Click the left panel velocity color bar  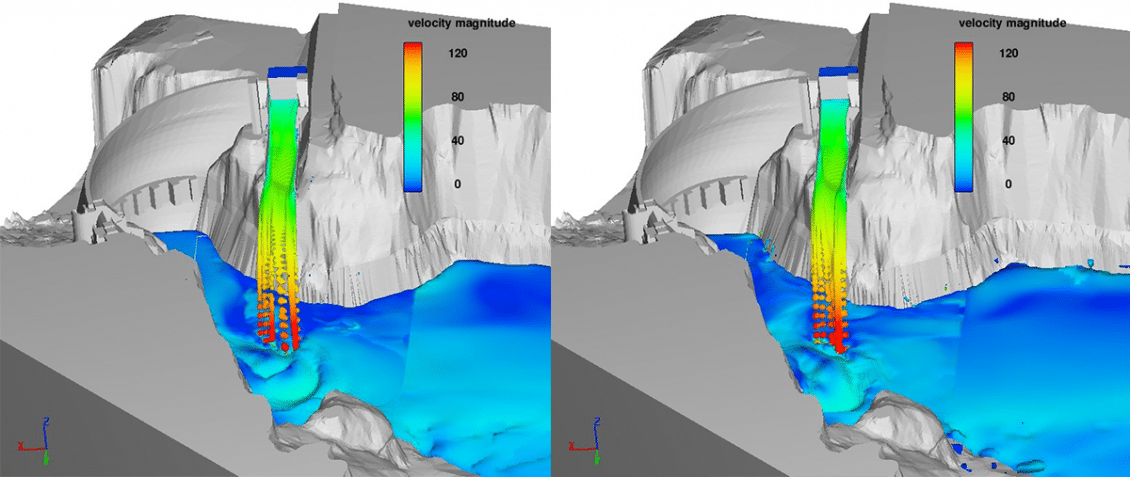(413, 117)
